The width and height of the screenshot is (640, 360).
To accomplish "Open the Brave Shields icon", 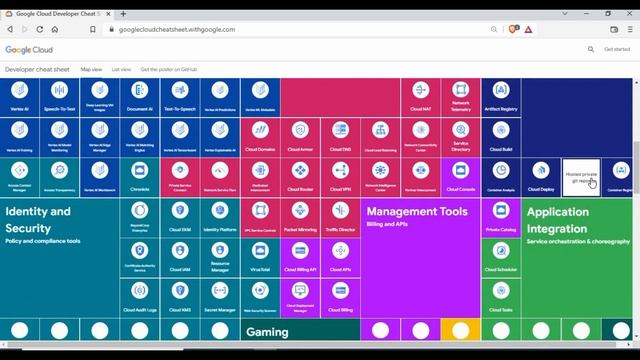I will pyautogui.click(x=513, y=29).
